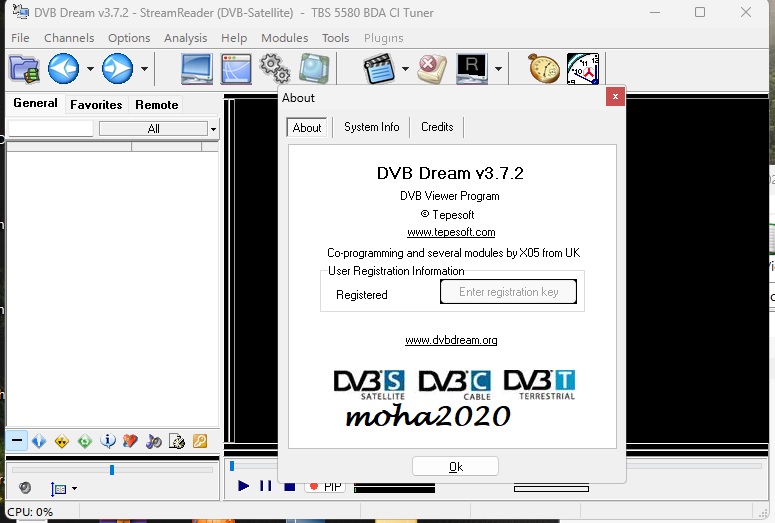
Task: Click the green diamond refresh icon
Action: pos(85,441)
